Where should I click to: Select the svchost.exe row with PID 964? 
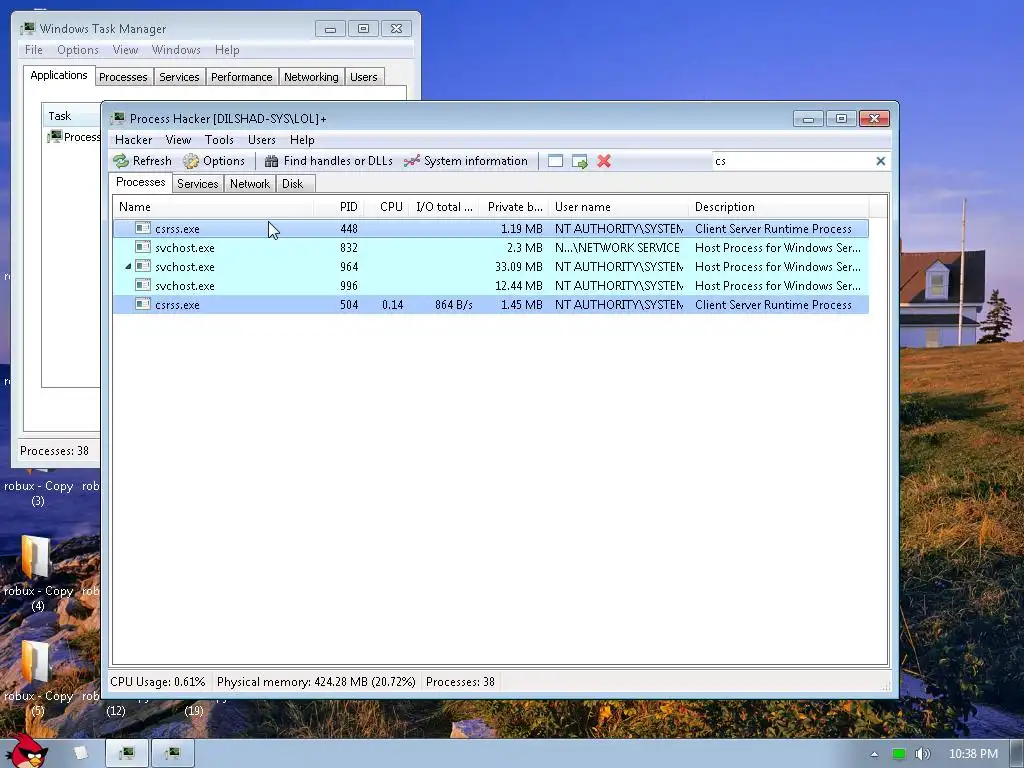[x=490, y=266]
